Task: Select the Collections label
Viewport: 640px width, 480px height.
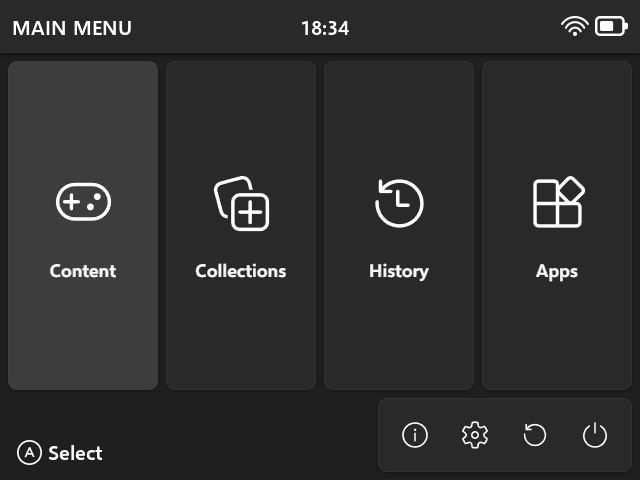Action: coord(241,271)
